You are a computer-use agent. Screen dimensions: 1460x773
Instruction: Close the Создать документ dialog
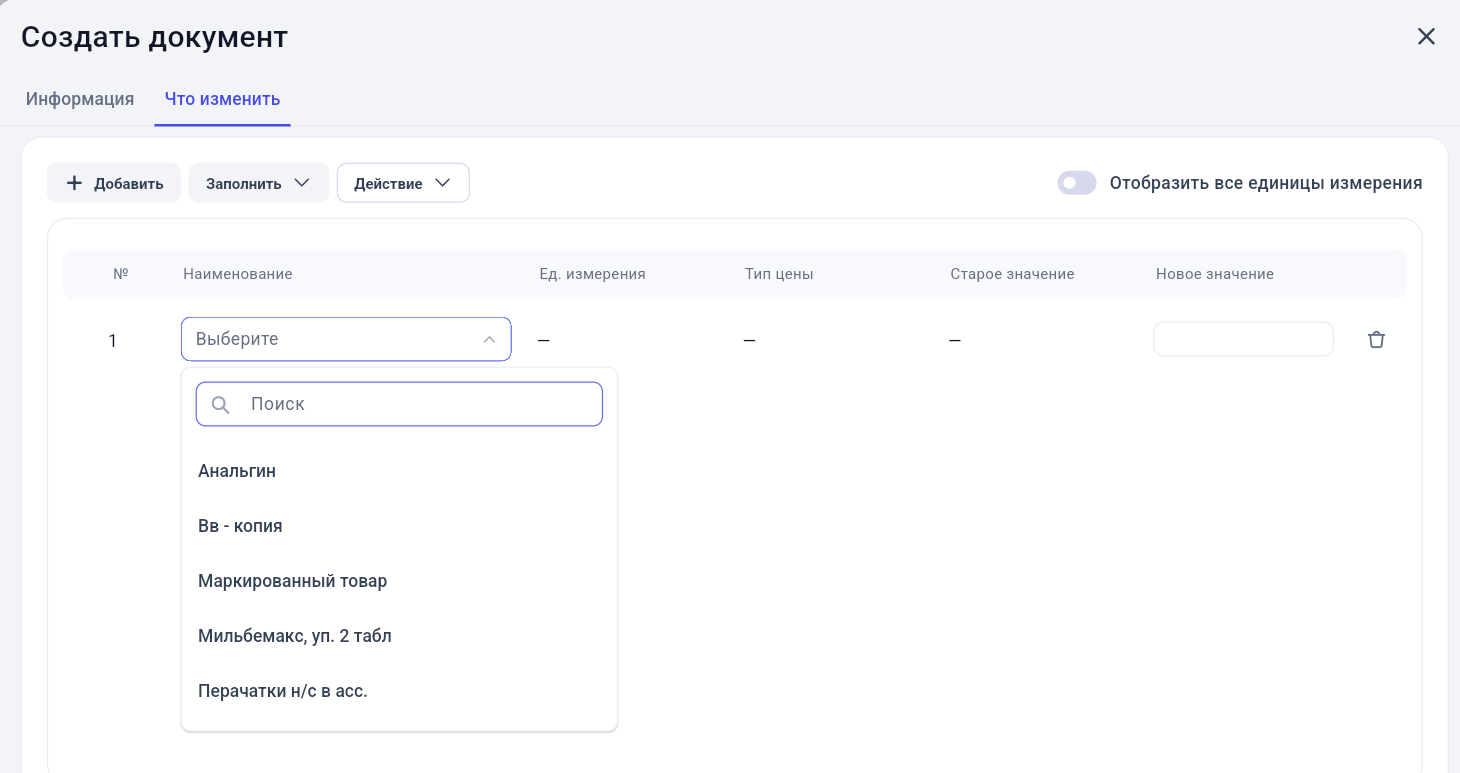(1426, 37)
